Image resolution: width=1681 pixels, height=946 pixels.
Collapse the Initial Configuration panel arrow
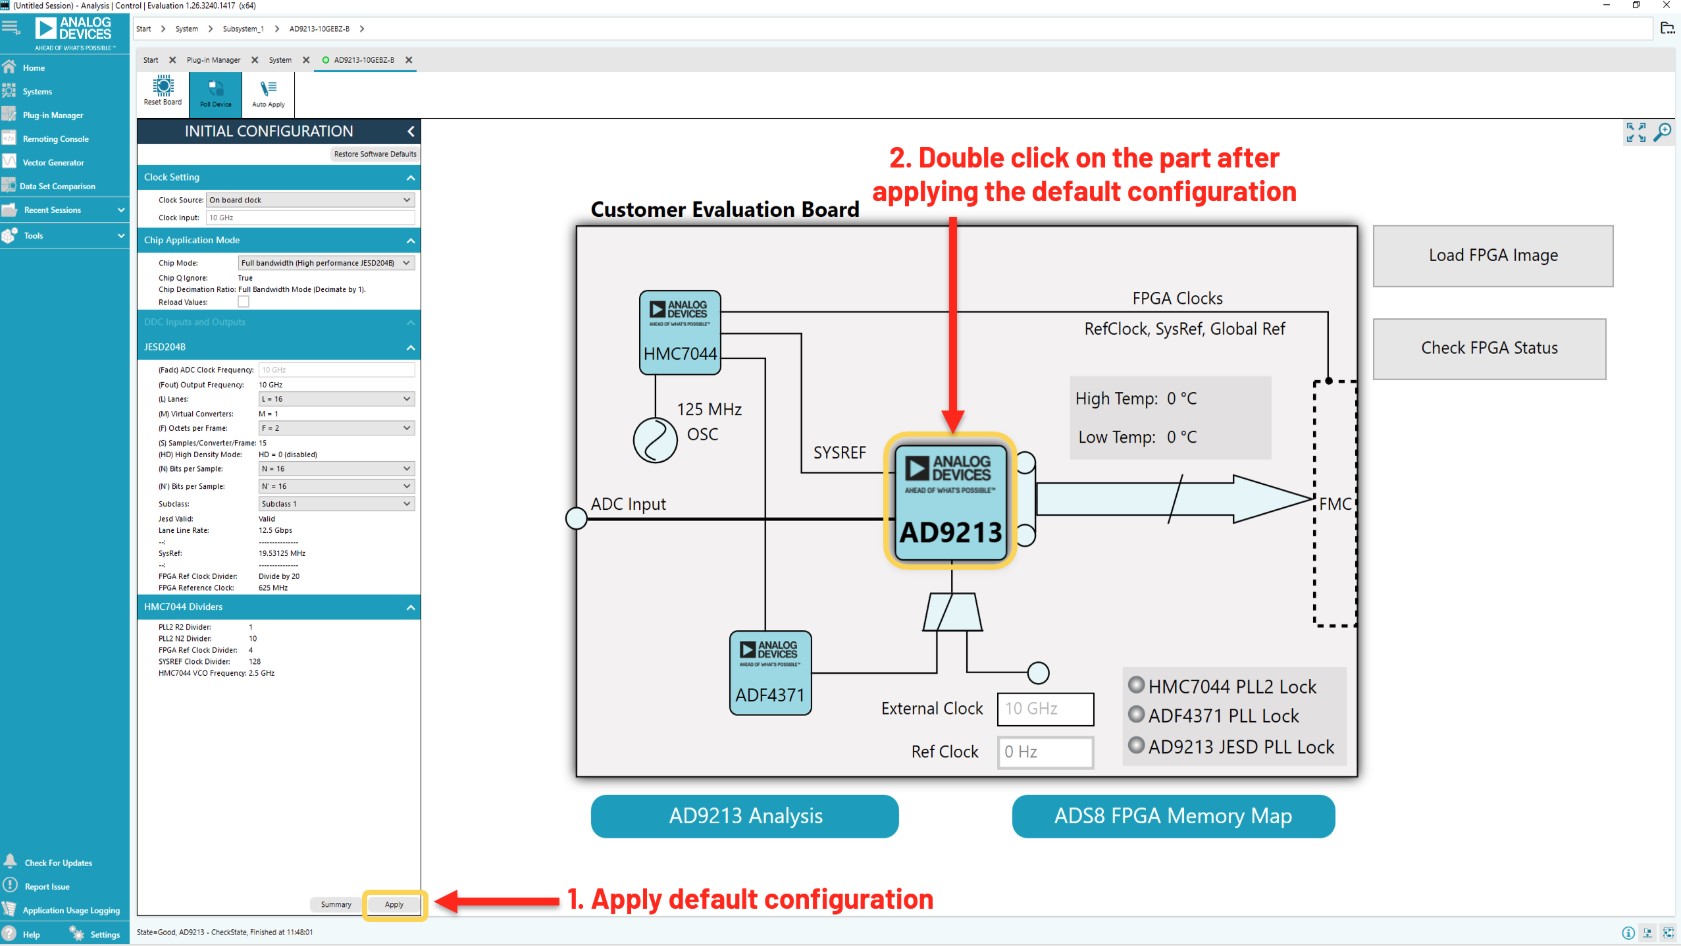click(410, 131)
